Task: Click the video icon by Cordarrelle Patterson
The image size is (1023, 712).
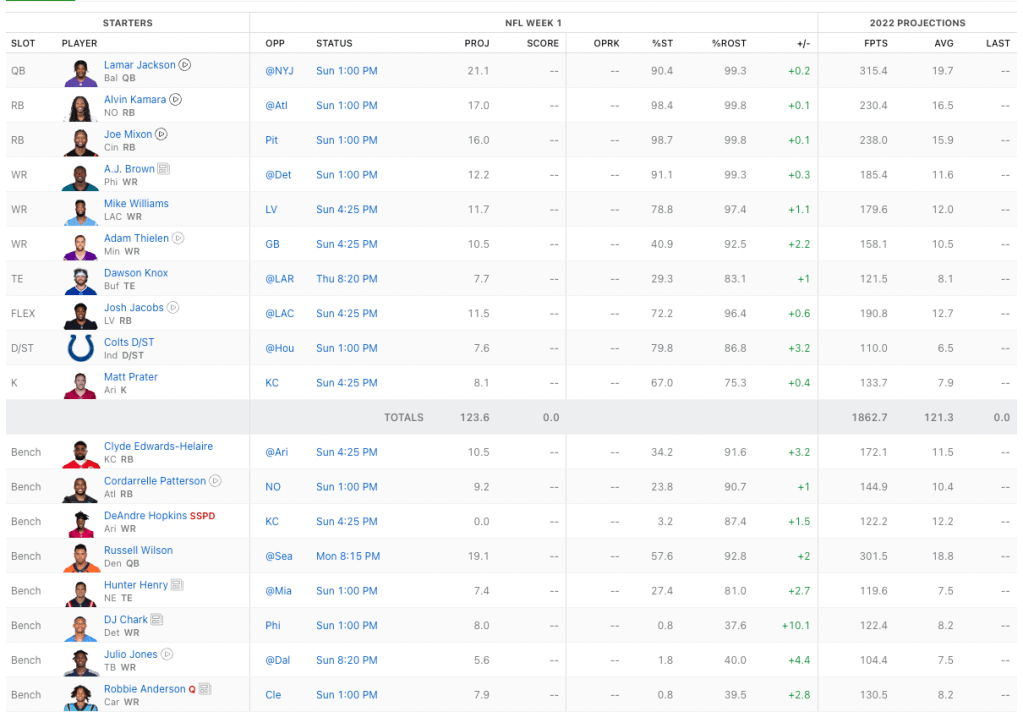Action: tap(215, 481)
